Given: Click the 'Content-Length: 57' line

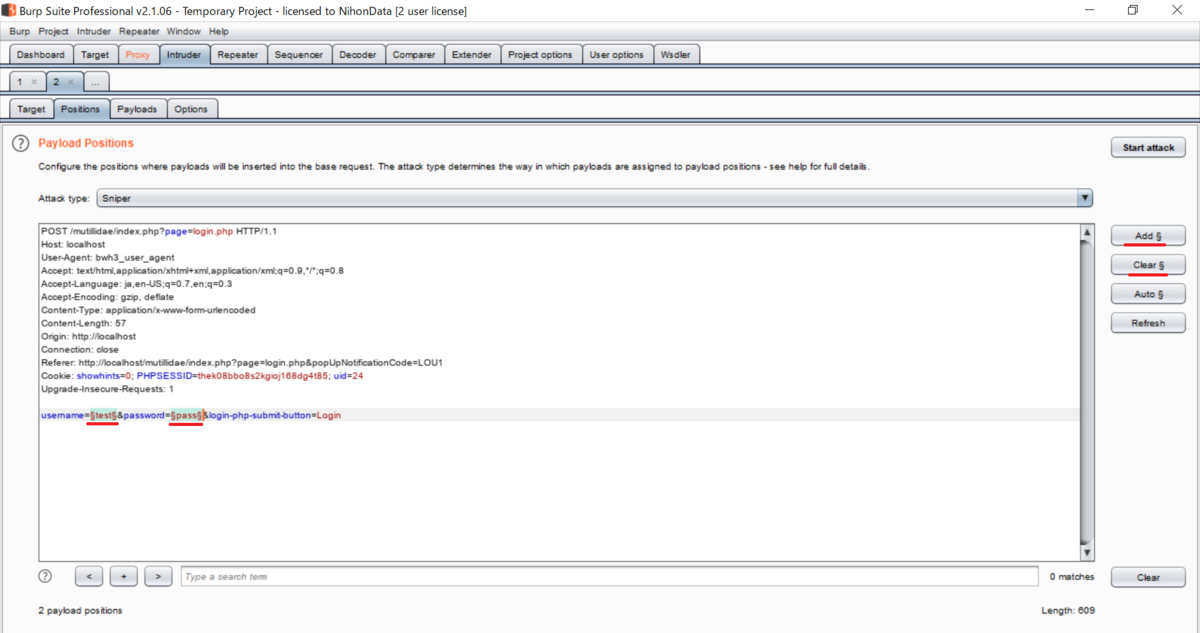Looking at the screenshot, I should coord(83,324).
